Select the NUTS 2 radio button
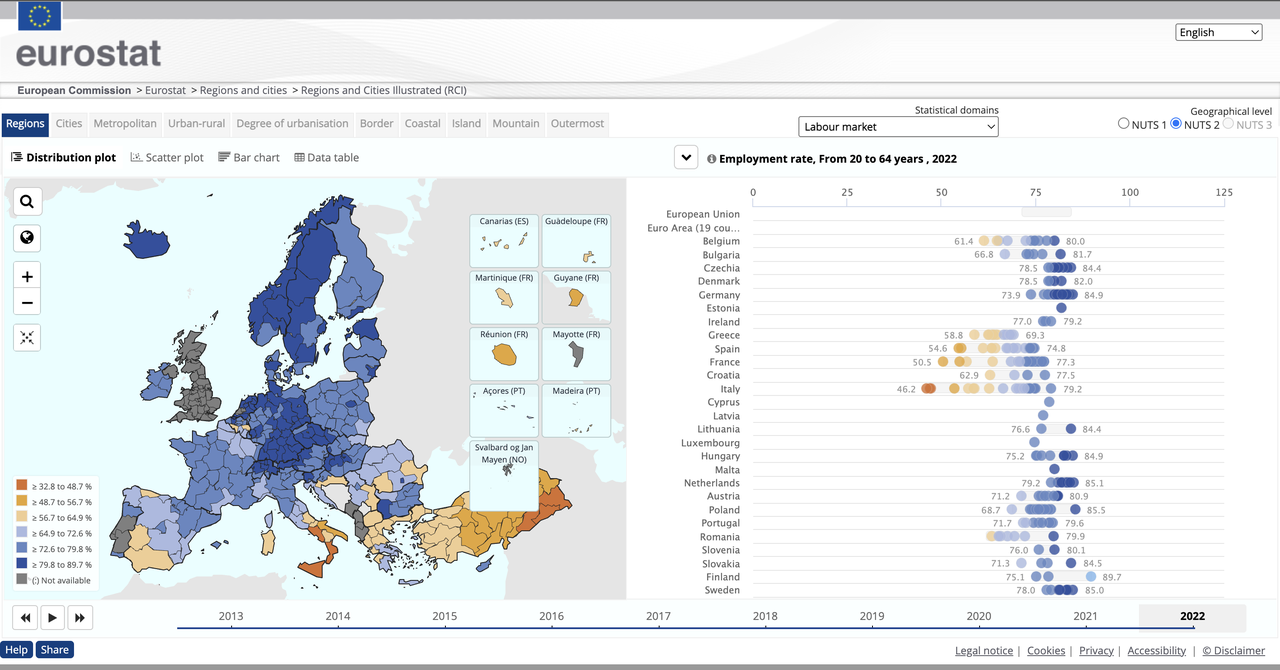This screenshot has height=670, width=1280. point(1176,124)
